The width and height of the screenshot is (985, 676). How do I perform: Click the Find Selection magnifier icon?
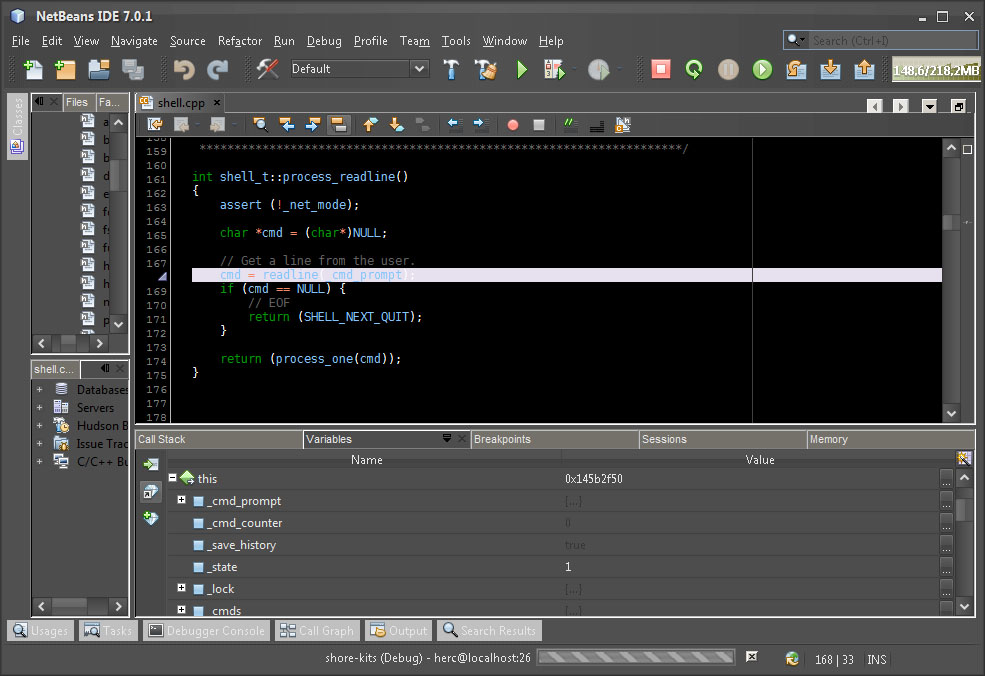tap(260, 124)
